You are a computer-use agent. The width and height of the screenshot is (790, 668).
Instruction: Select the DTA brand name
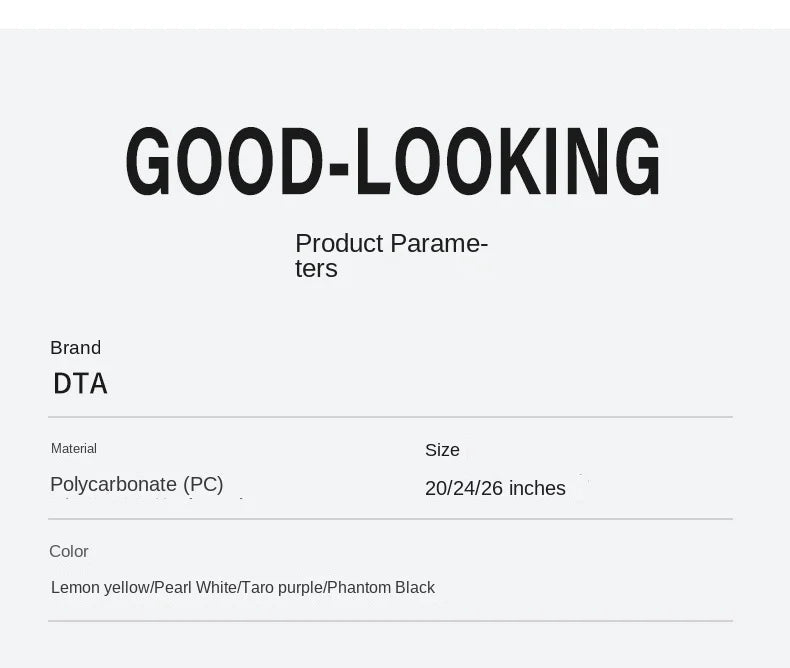[x=80, y=383]
